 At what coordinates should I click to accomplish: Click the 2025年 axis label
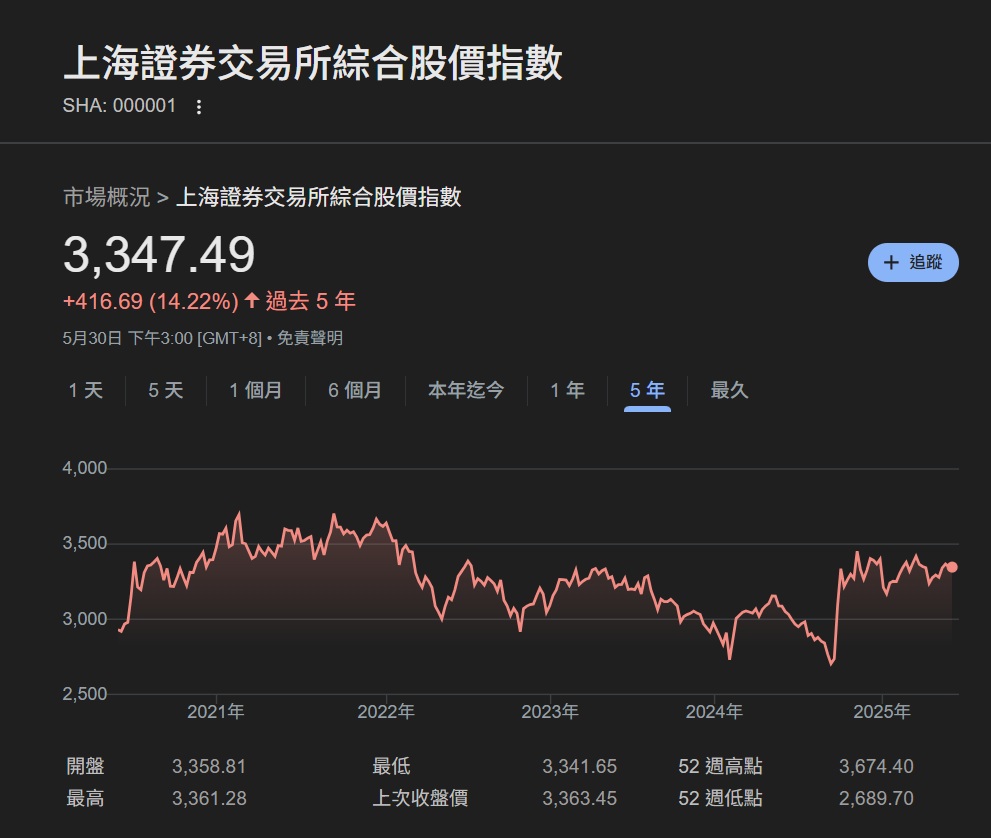tap(882, 712)
